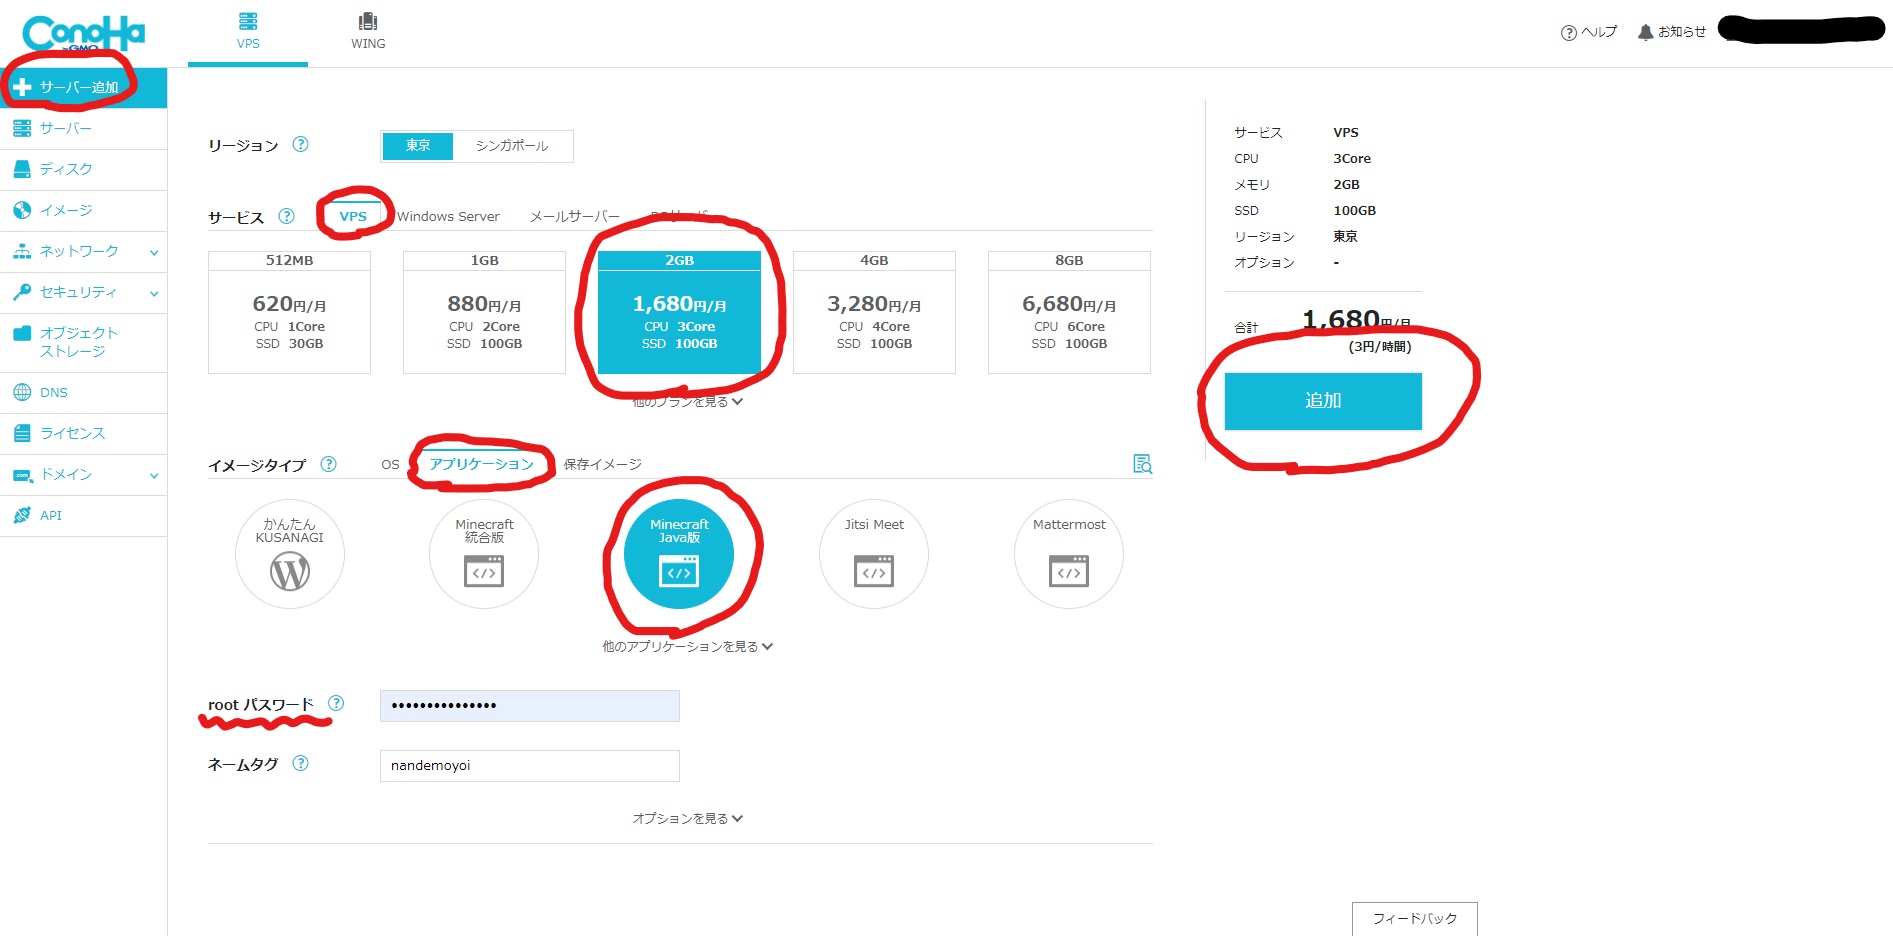Expand 他のアプリケーションを見る
Screen dimensions: 1893x936
coord(687,646)
